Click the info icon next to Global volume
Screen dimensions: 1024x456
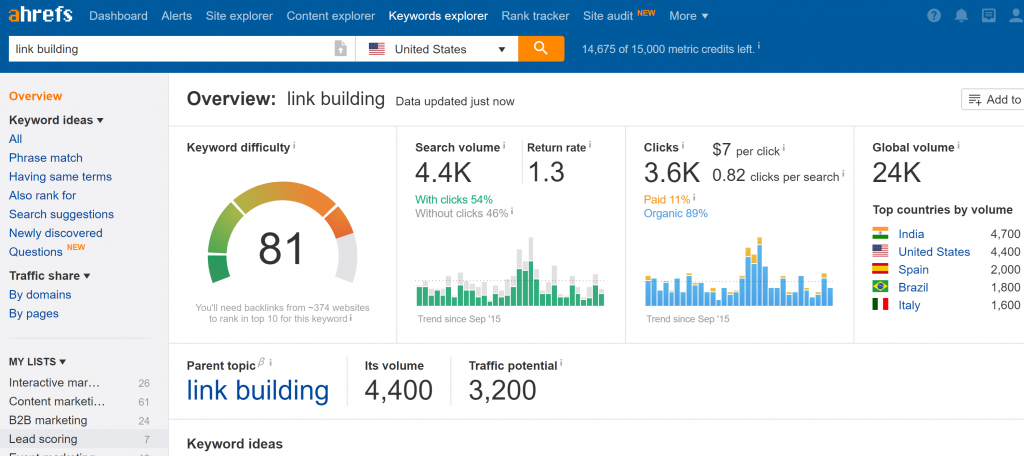[959, 146]
